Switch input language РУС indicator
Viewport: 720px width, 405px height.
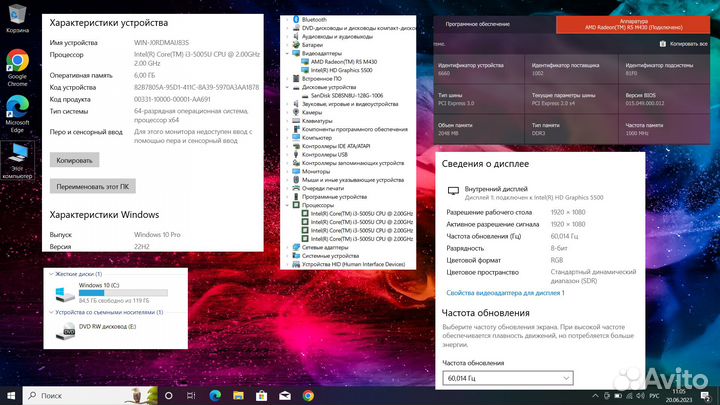(654, 396)
